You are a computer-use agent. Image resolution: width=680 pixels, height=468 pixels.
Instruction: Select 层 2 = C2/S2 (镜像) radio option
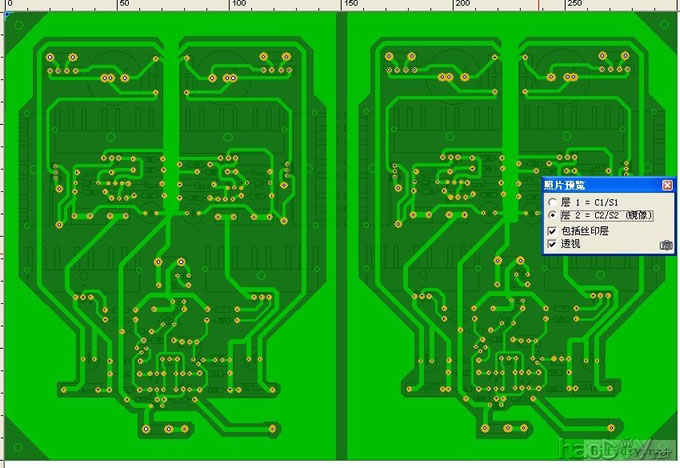(551, 215)
